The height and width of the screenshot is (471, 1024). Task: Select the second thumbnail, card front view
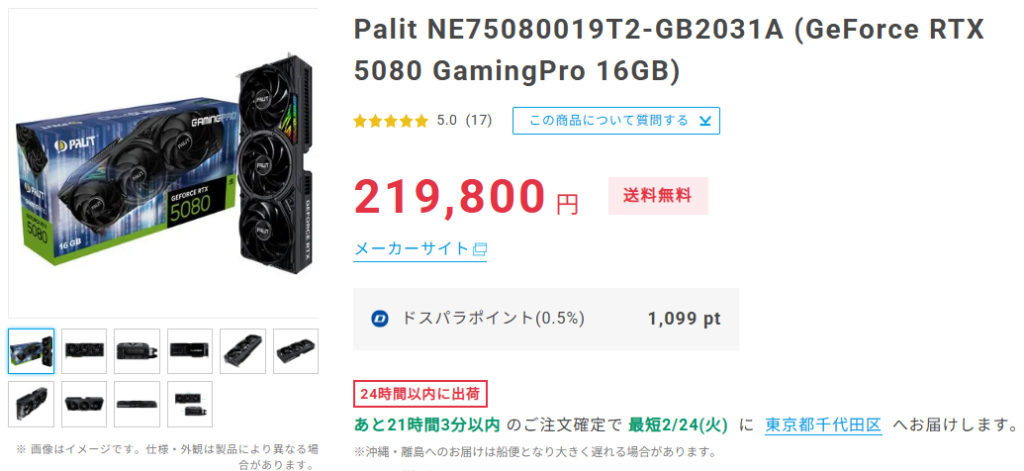[x=84, y=351]
